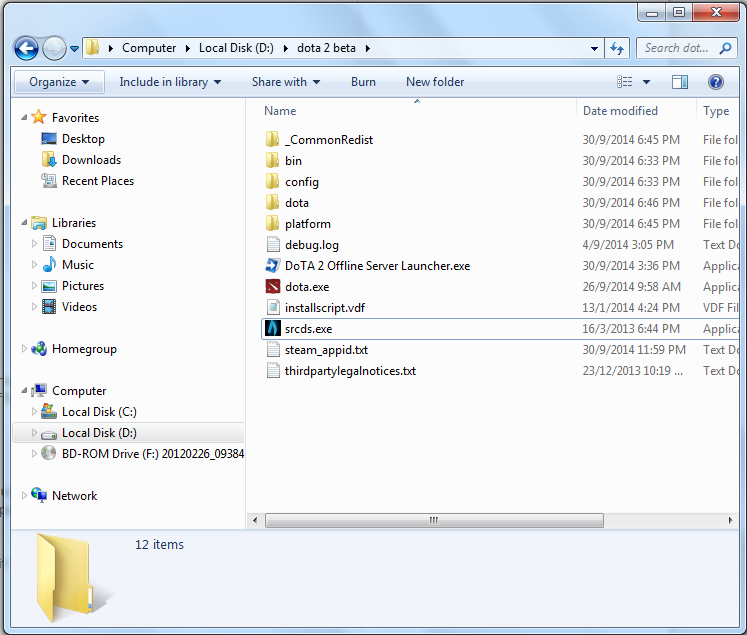The height and width of the screenshot is (635, 747).
Task: Open the address bar previous locations dropdown
Action: coord(594,49)
